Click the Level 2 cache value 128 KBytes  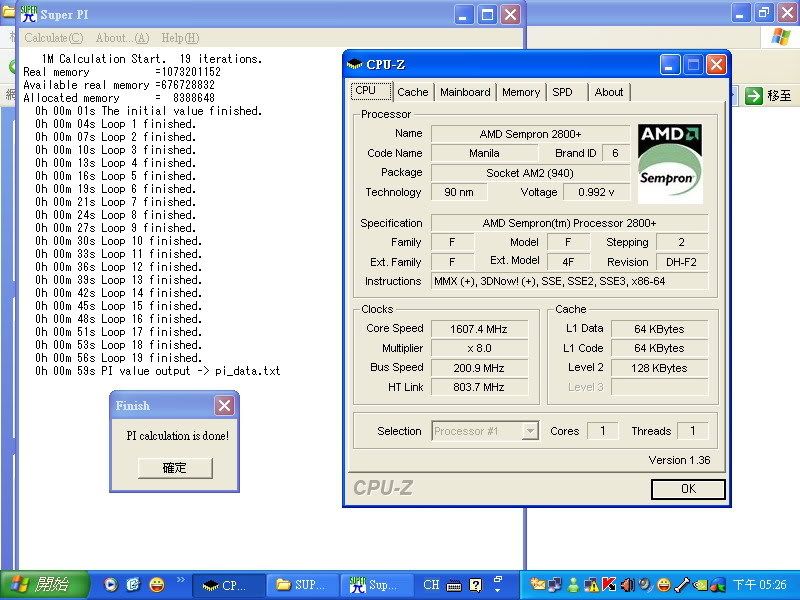tap(659, 368)
